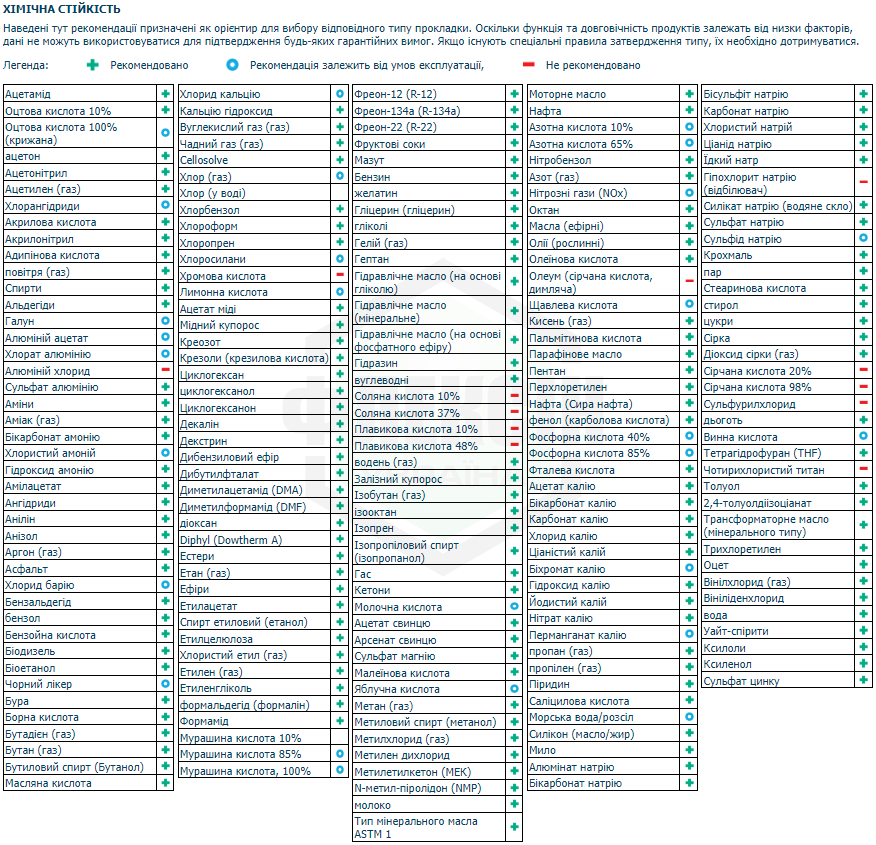876x845 pixels.
Task: Click the circle icon next to Щавлева кислота
Action: (689, 304)
